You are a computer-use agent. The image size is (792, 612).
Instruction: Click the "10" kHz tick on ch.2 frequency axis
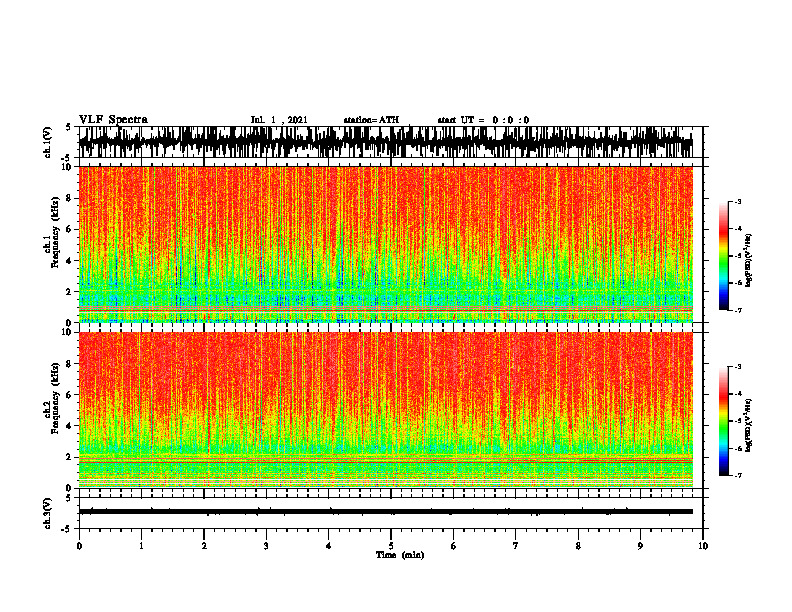pyautogui.click(x=68, y=332)
